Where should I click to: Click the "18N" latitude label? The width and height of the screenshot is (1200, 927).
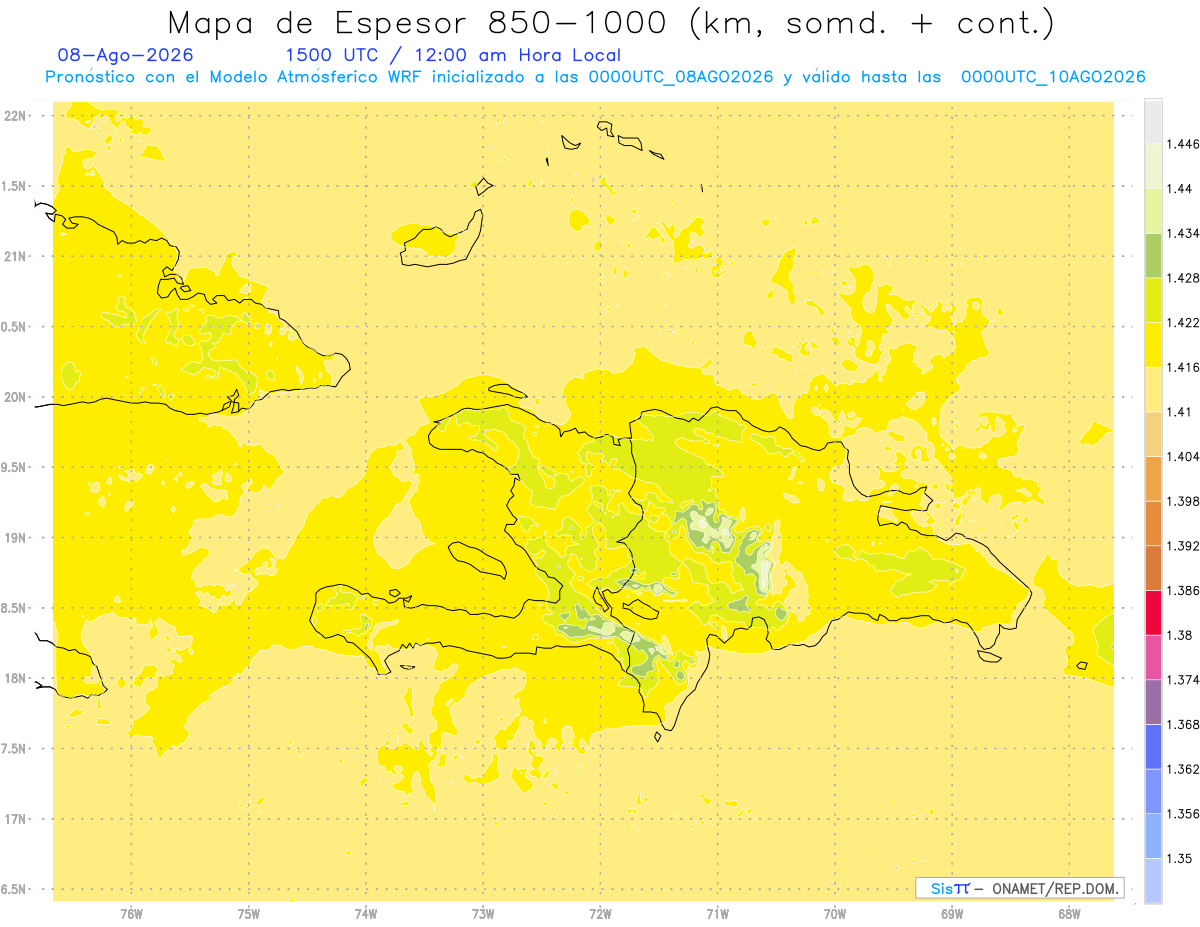[x=16, y=678]
